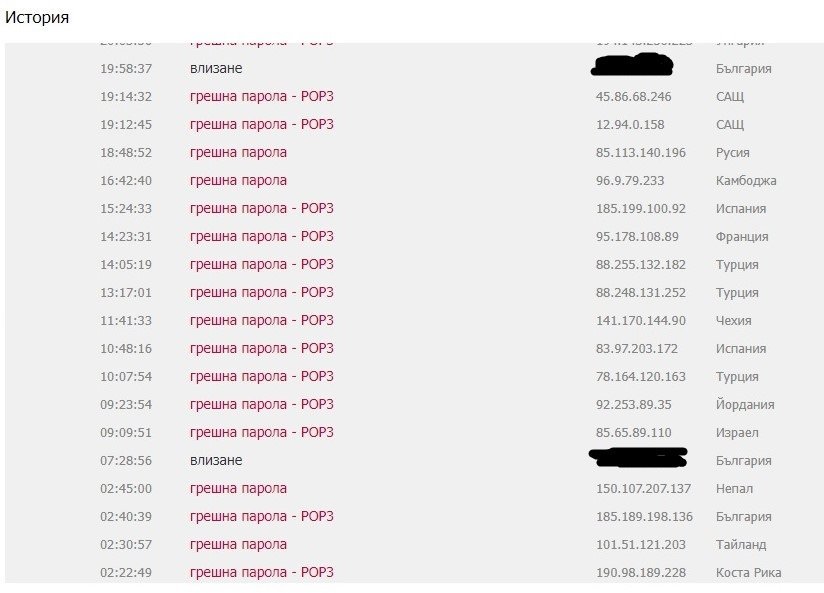824x593 pixels.
Task: Select the Коста Рика country entry
Action: [x=749, y=573]
